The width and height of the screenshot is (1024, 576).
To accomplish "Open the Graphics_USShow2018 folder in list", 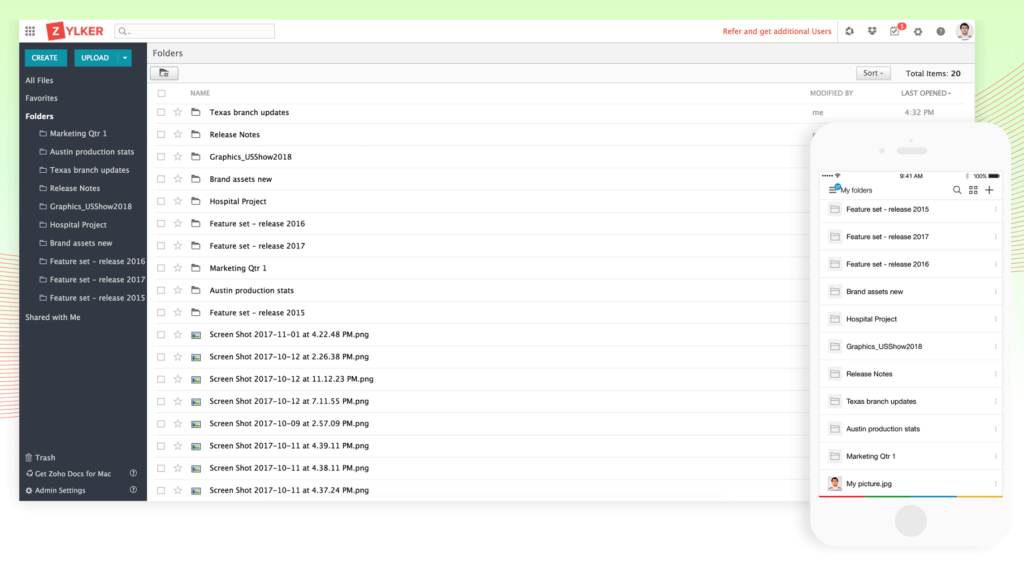I will [x=250, y=157].
